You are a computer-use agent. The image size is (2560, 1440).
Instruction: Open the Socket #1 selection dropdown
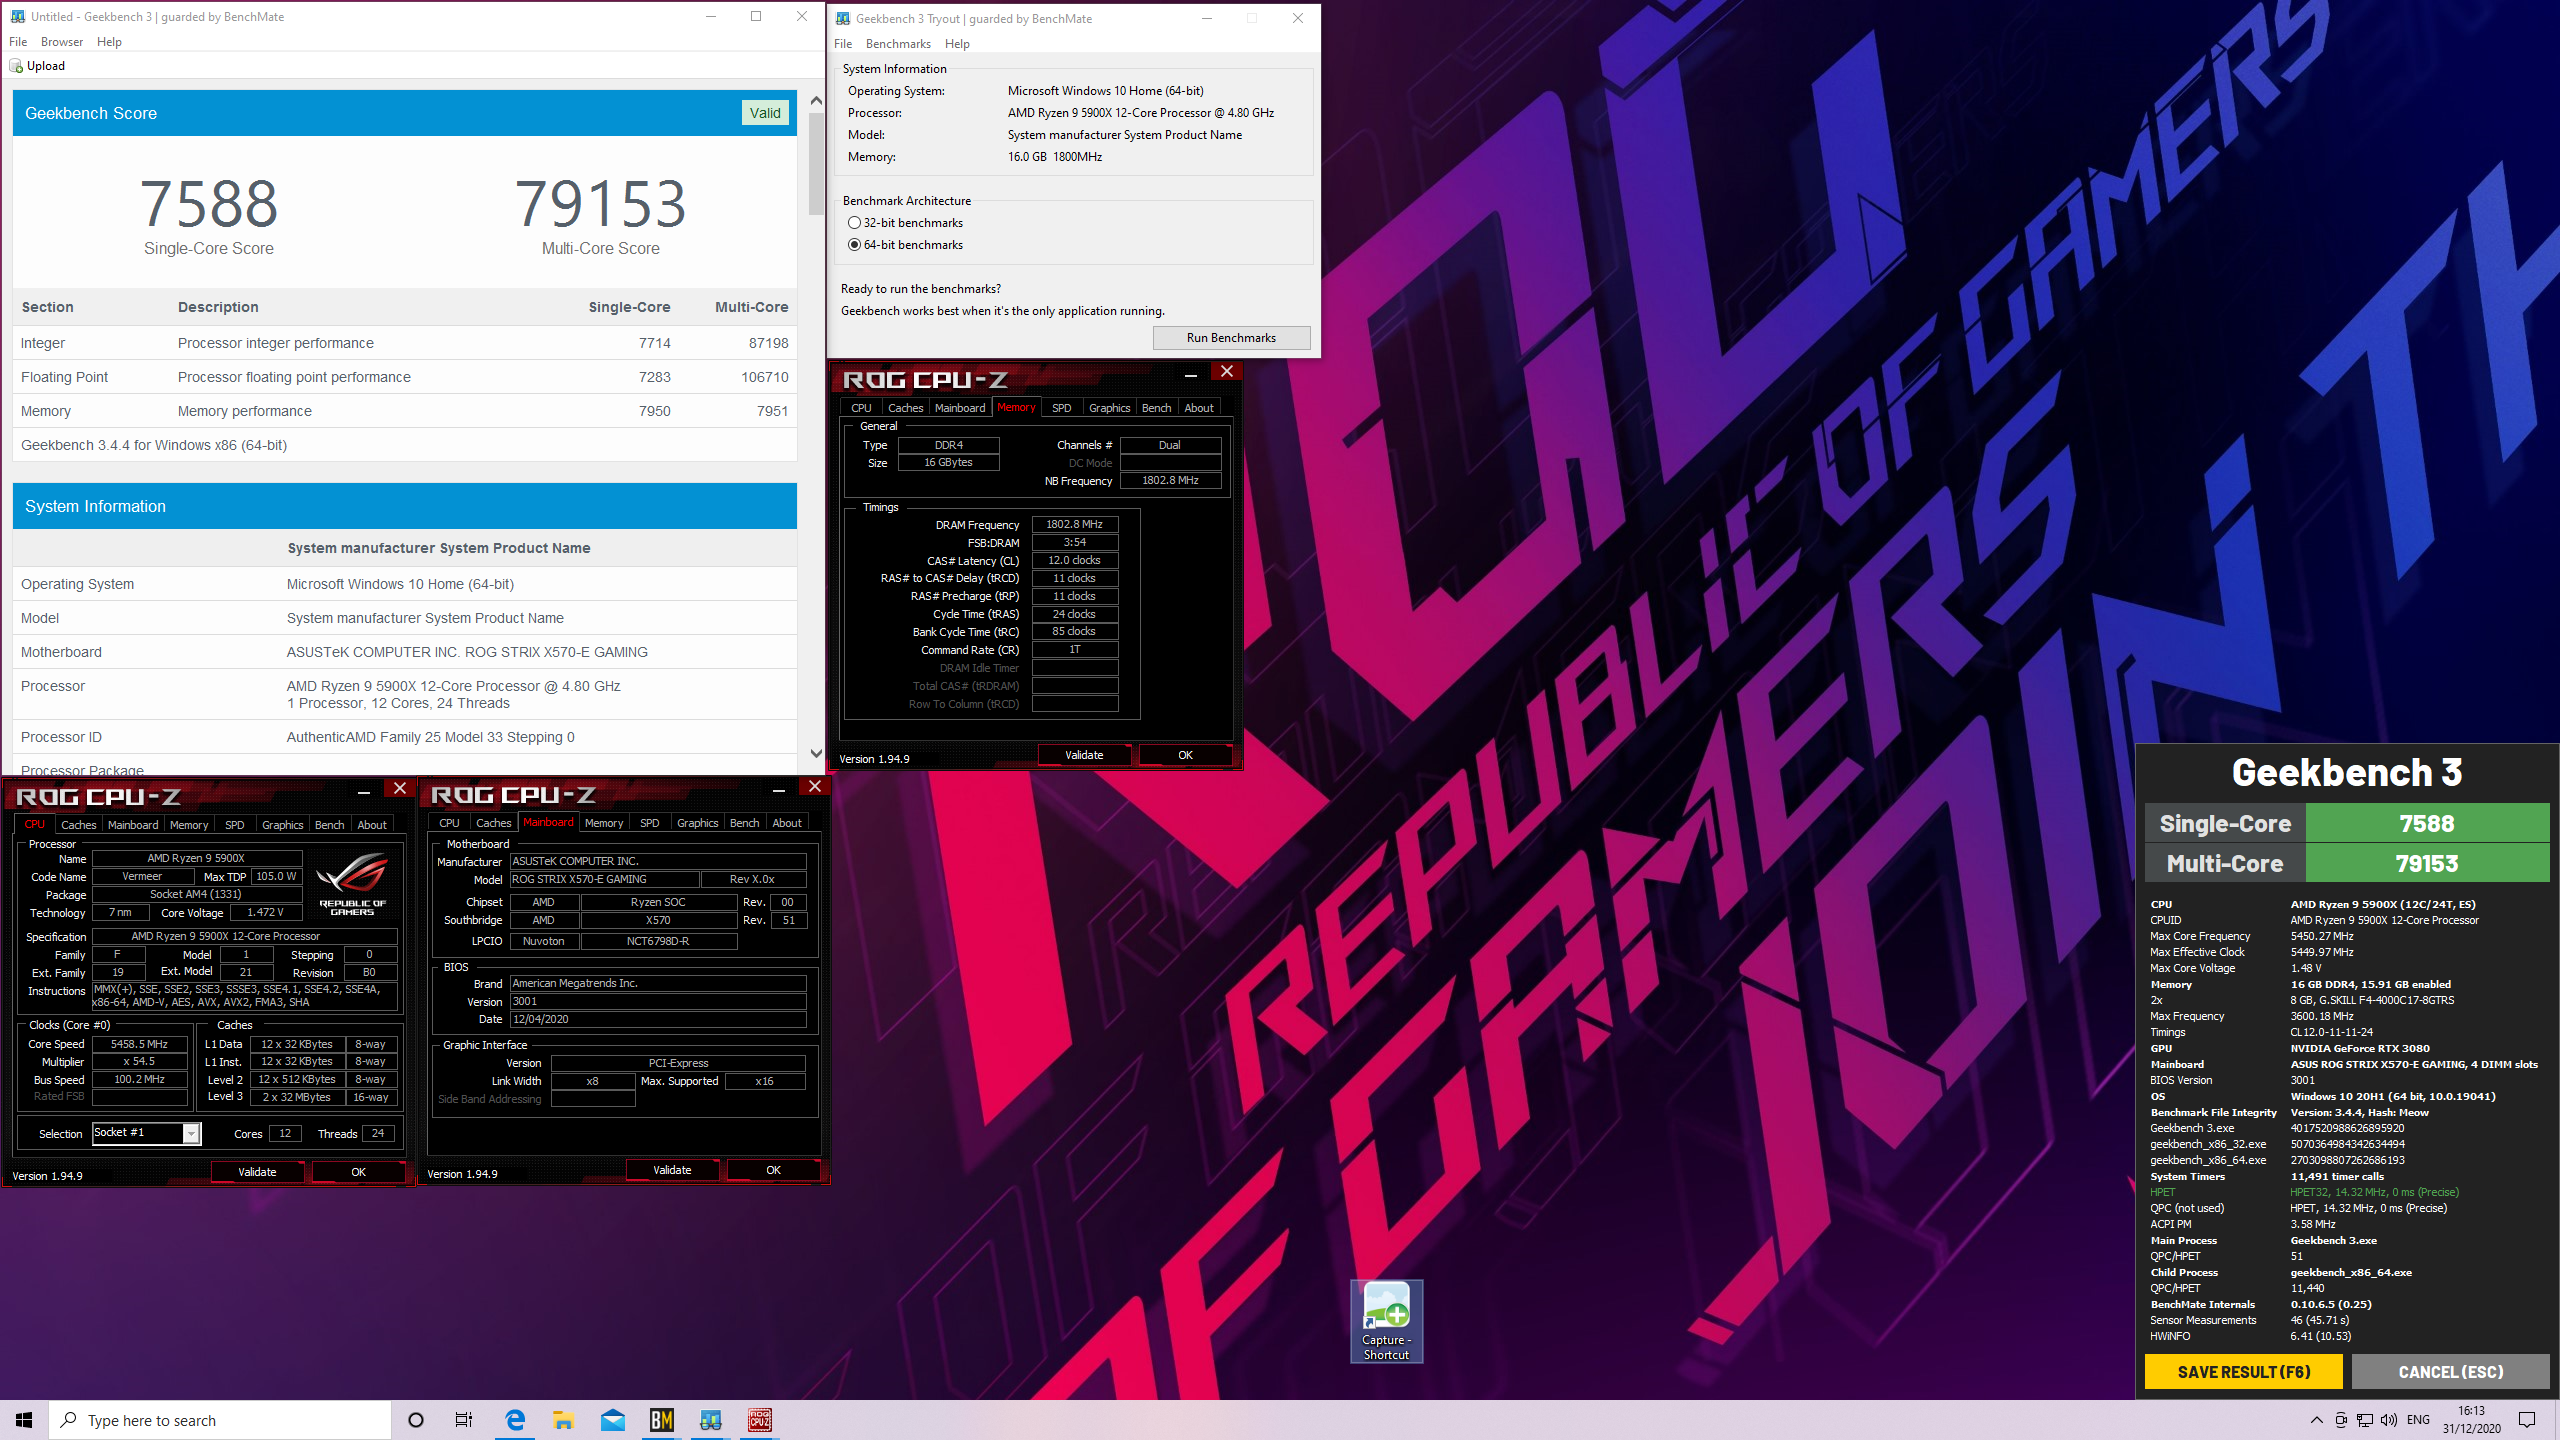click(x=191, y=1133)
